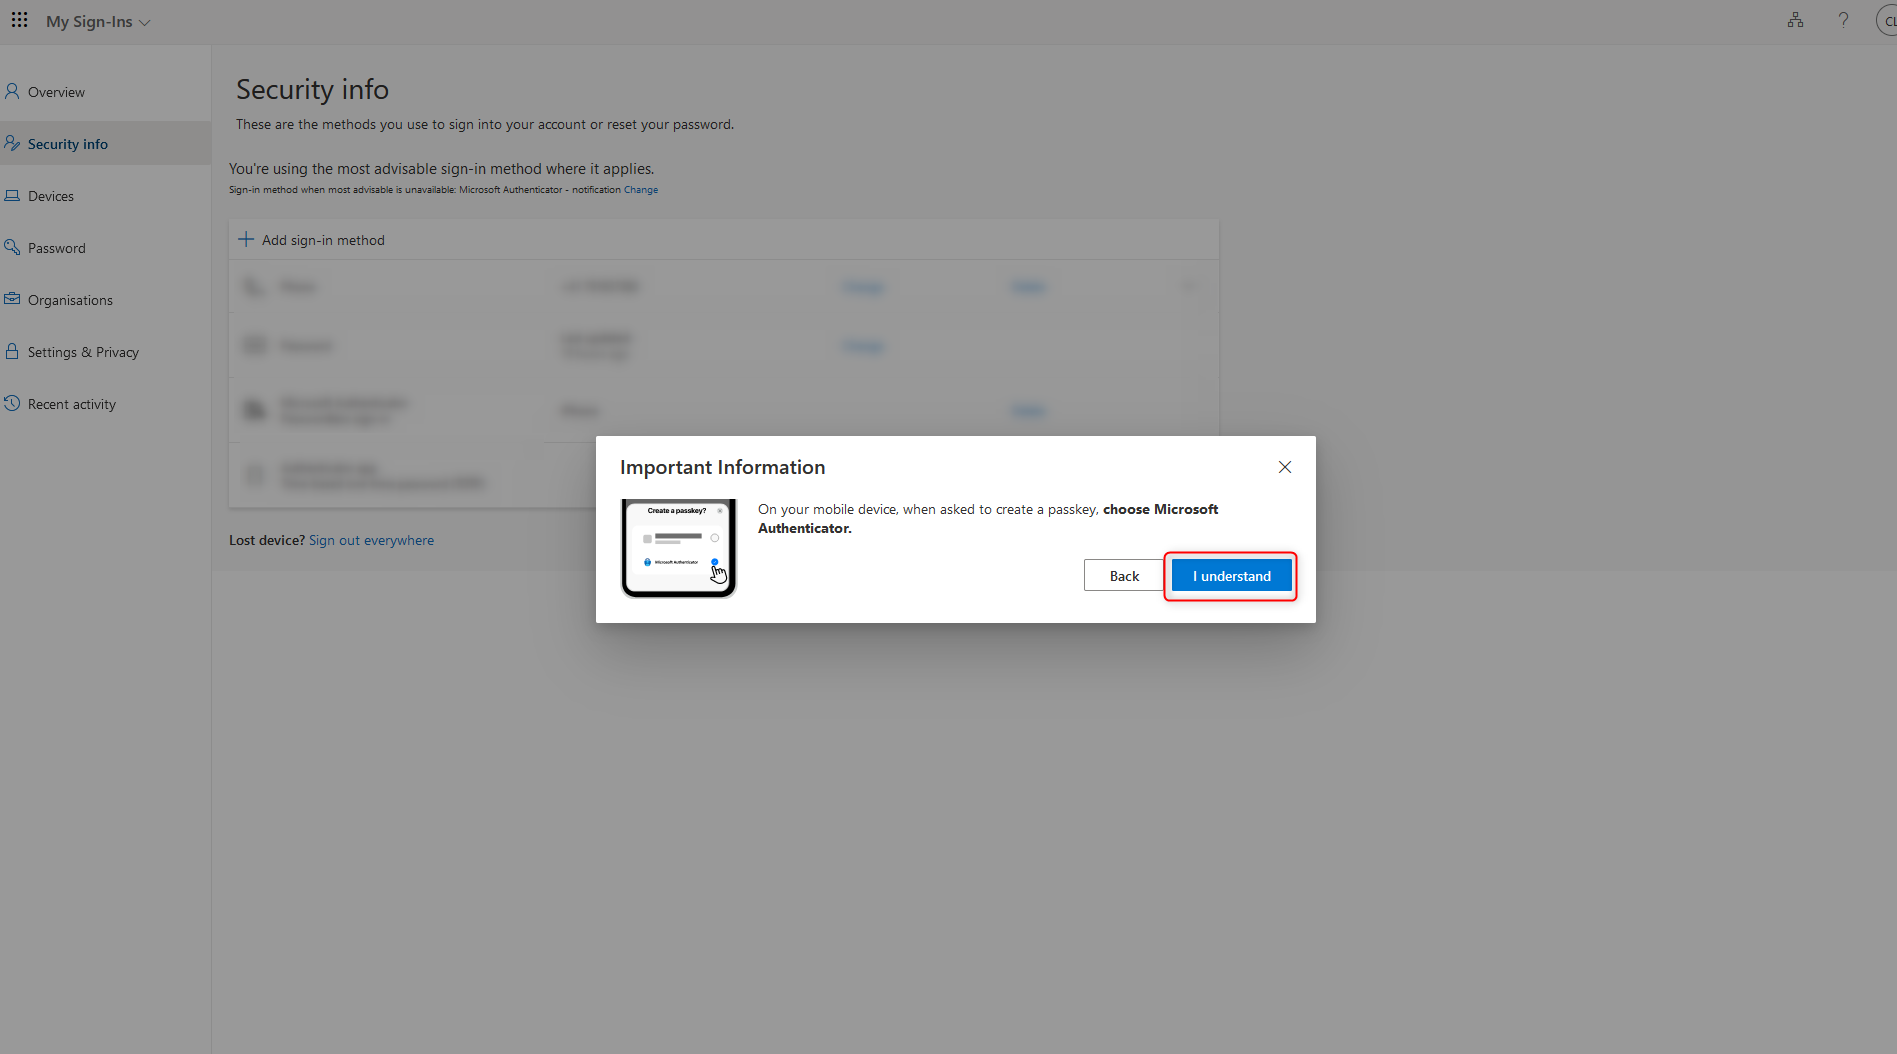Image resolution: width=1897 pixels, height=1054 pixels.
Task: Click the Security info key-user icon
Action: (12, 143)
